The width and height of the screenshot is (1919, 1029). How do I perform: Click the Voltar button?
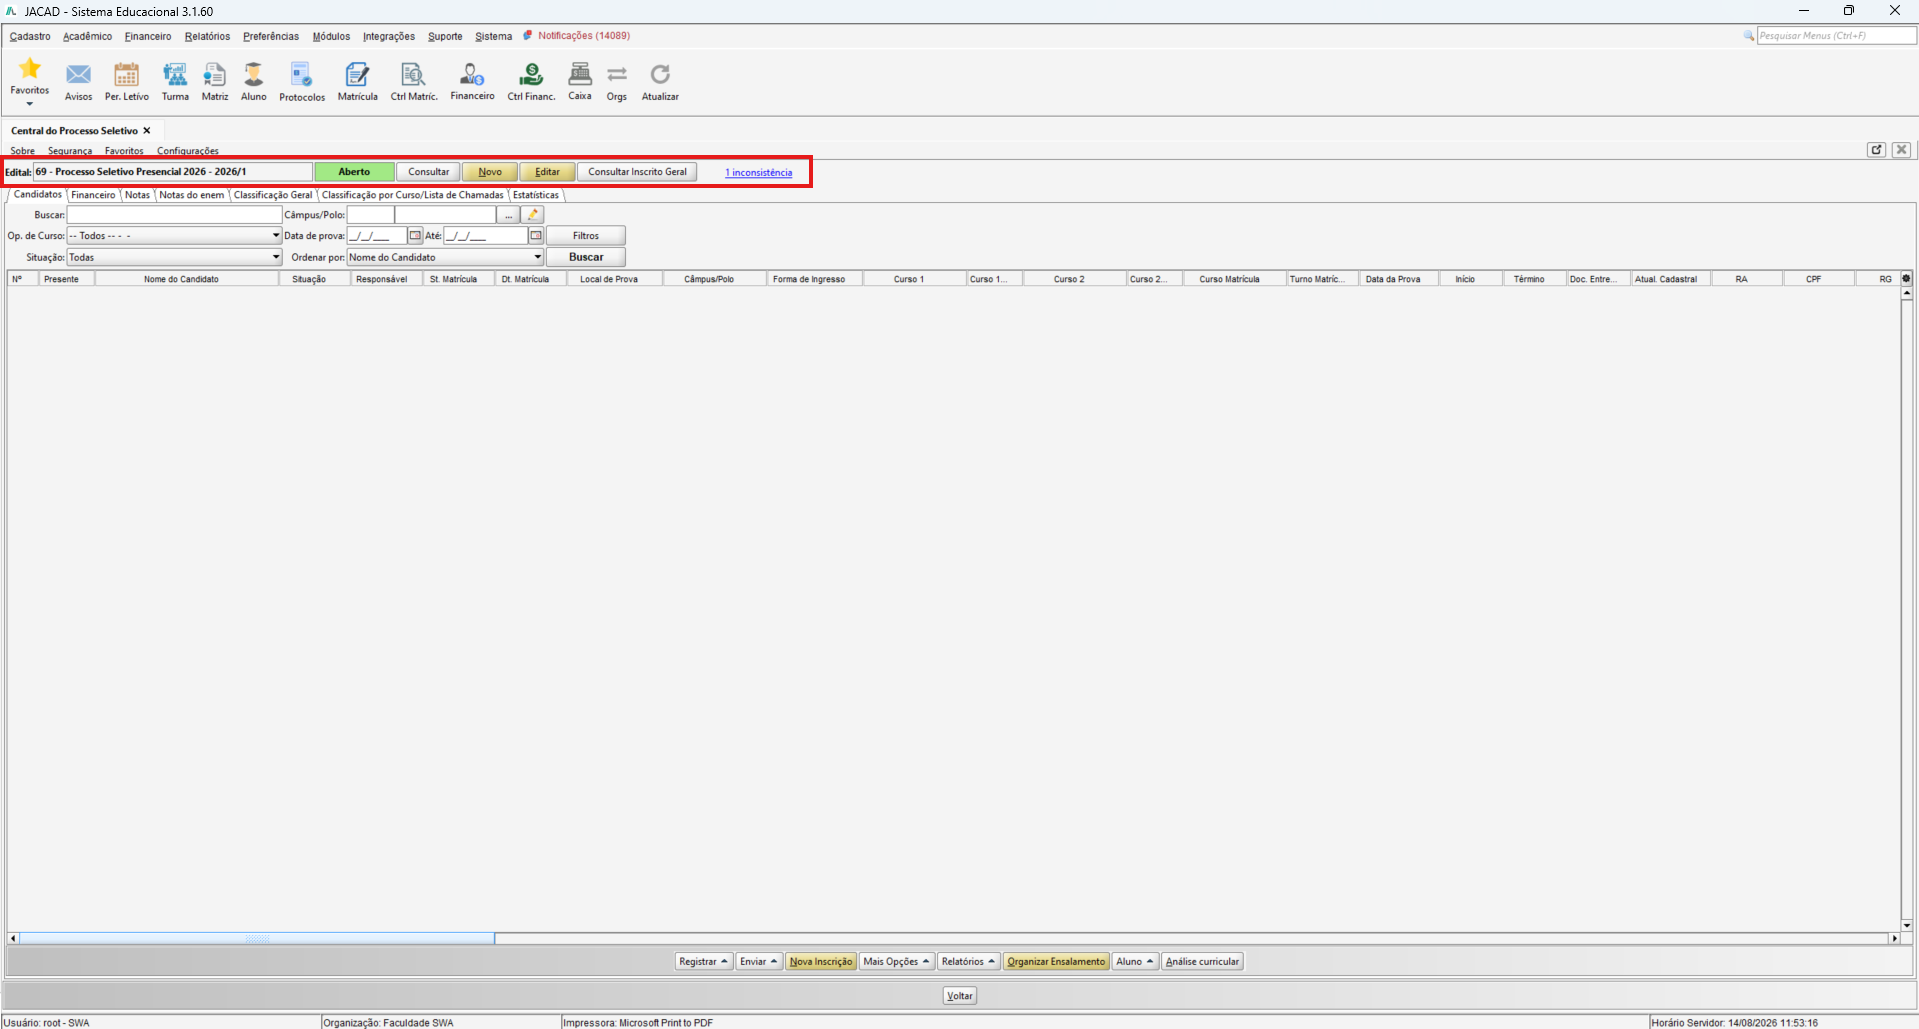(960, 996)
